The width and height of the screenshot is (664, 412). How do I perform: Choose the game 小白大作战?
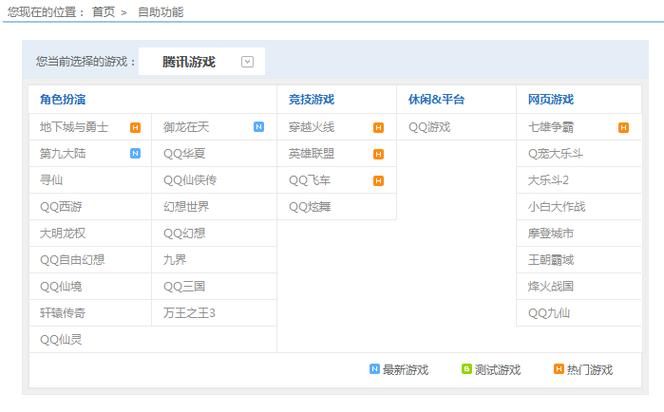click(x=556, y=207)
